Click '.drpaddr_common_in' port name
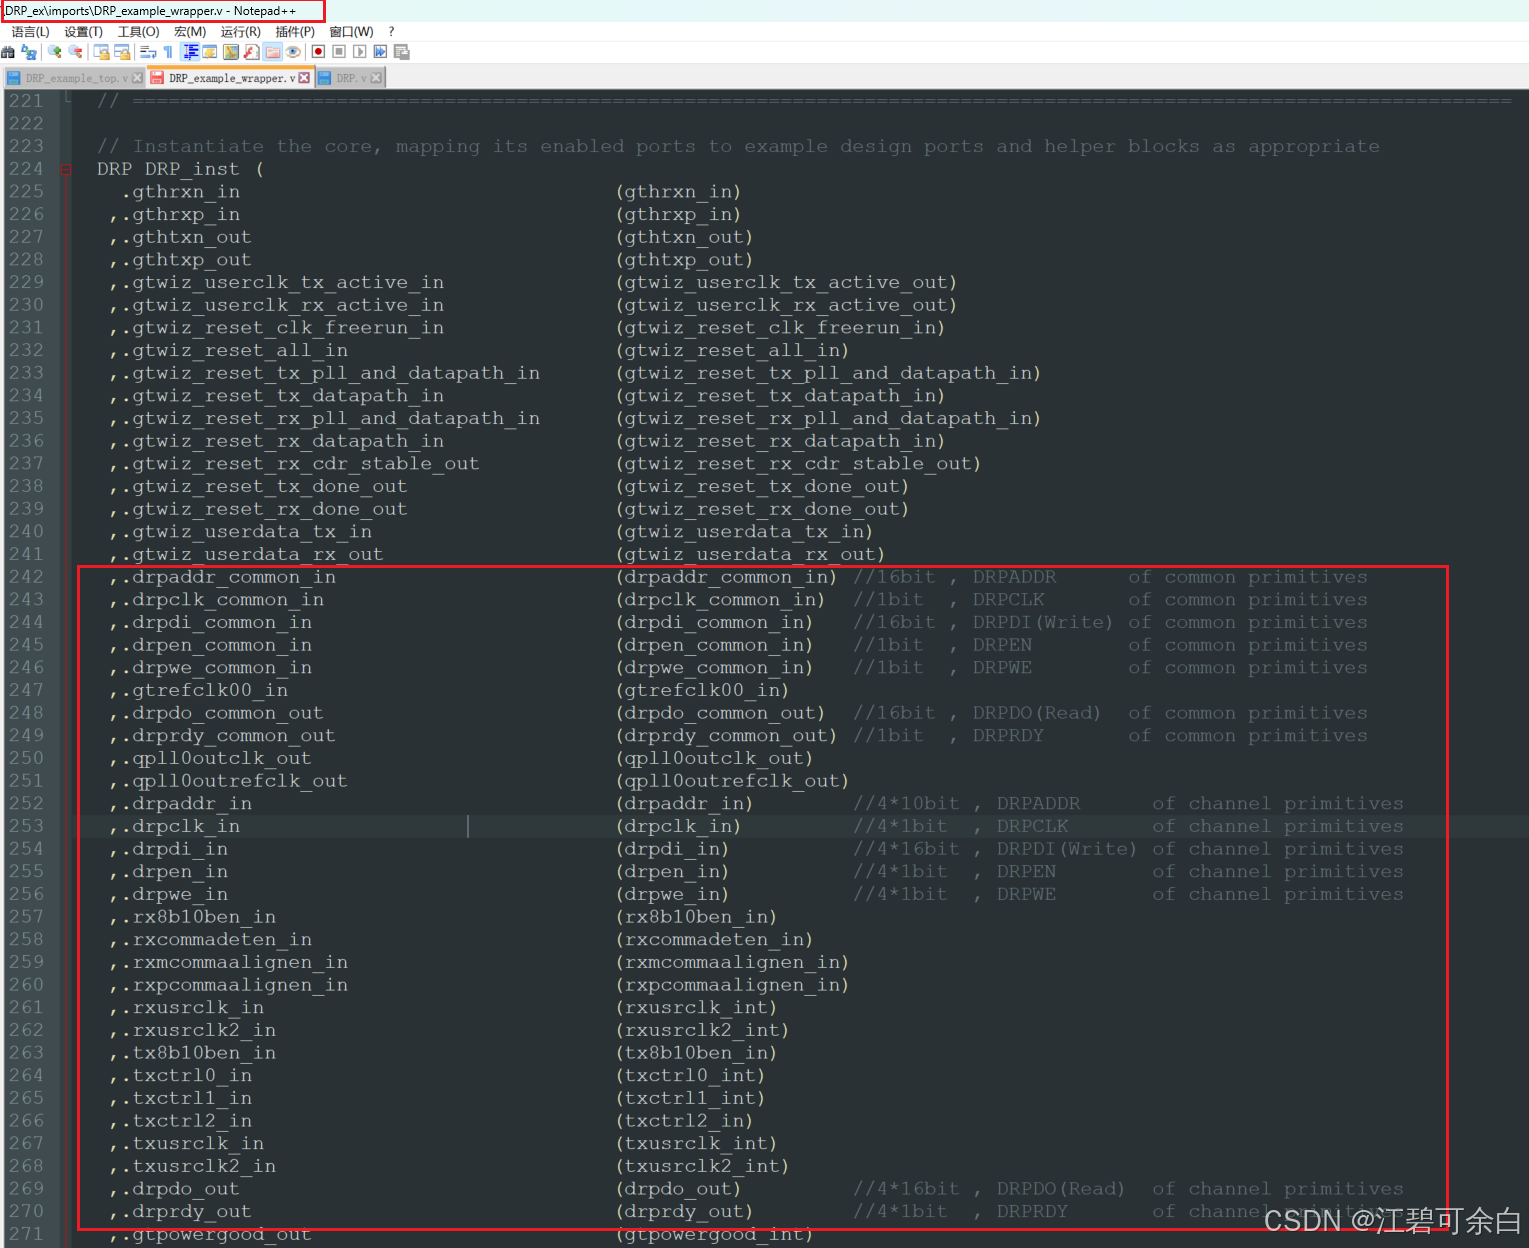This screenshot has width=1529, height=1248. coord(229,577)
